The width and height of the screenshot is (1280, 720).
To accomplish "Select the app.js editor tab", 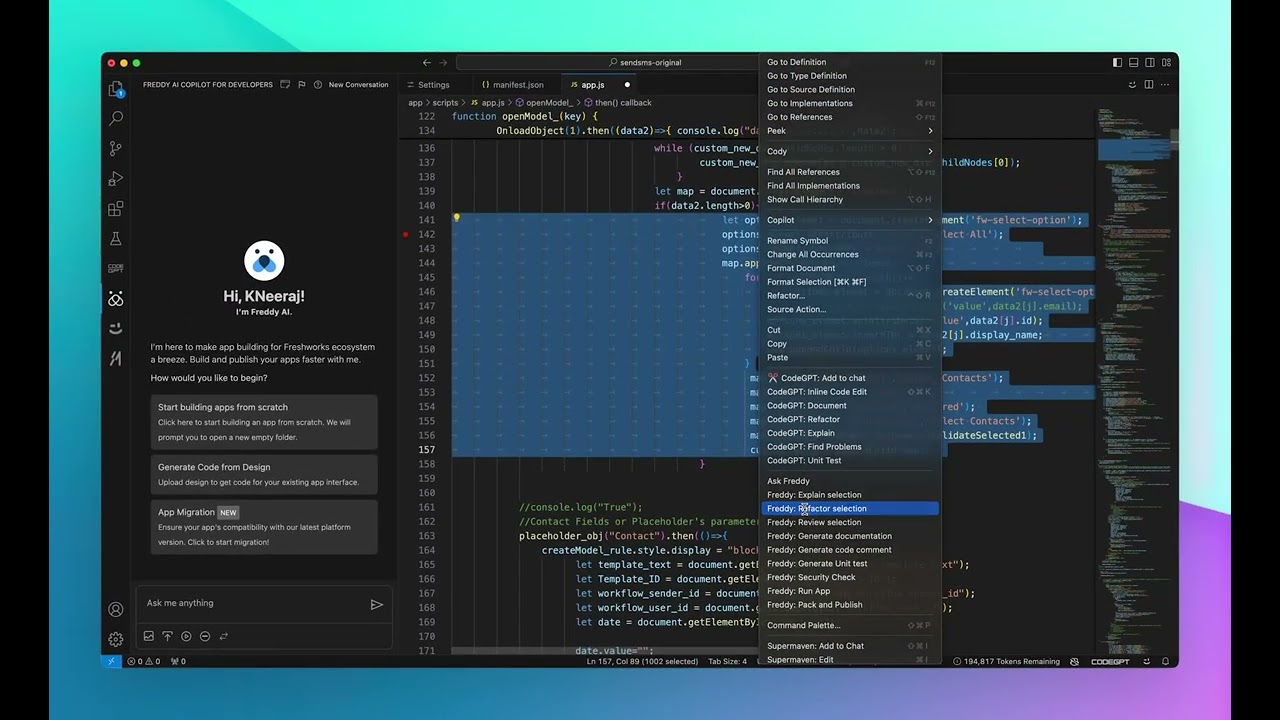I will pyautogui.click(x=599, y=85).
